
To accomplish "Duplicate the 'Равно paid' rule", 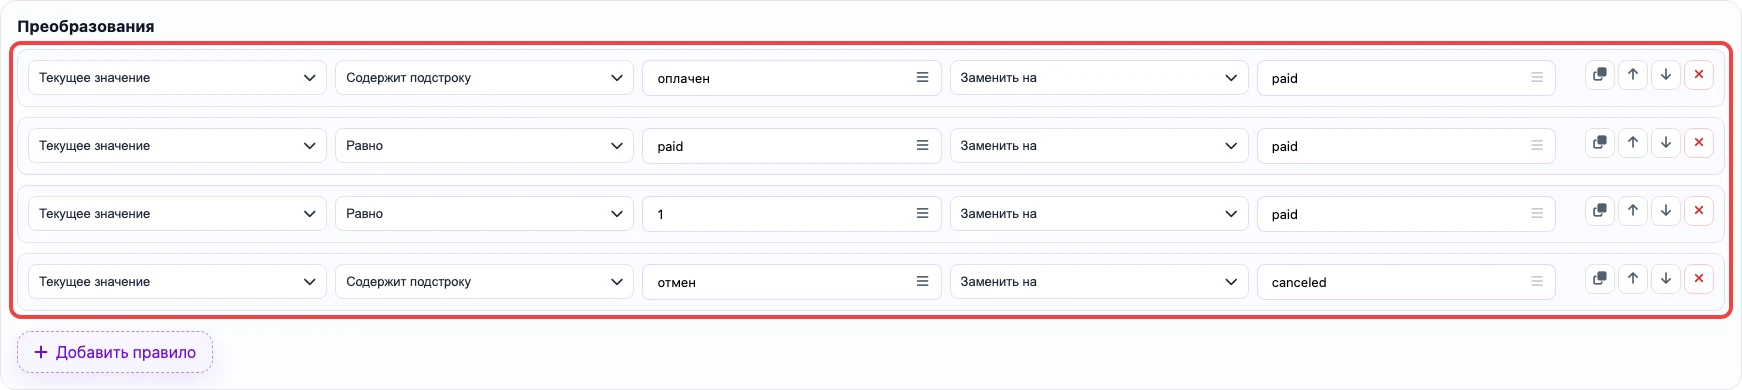I will 1600,143.
